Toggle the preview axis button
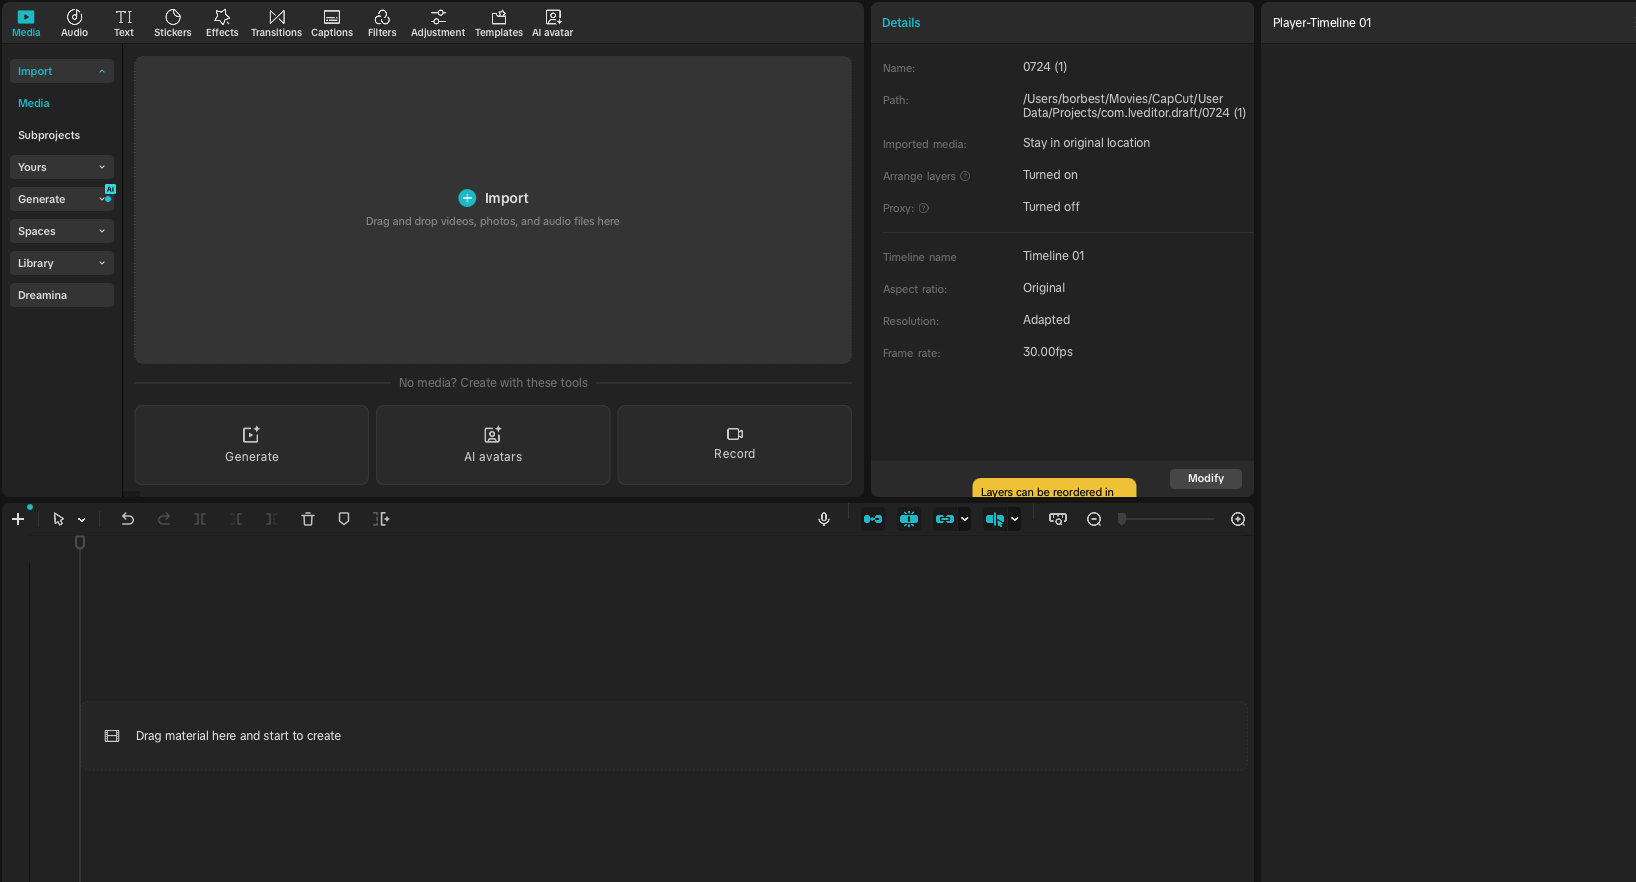The height and width of the screenshot is (882, 1636). pyautogui.click(x=995, y=519)
